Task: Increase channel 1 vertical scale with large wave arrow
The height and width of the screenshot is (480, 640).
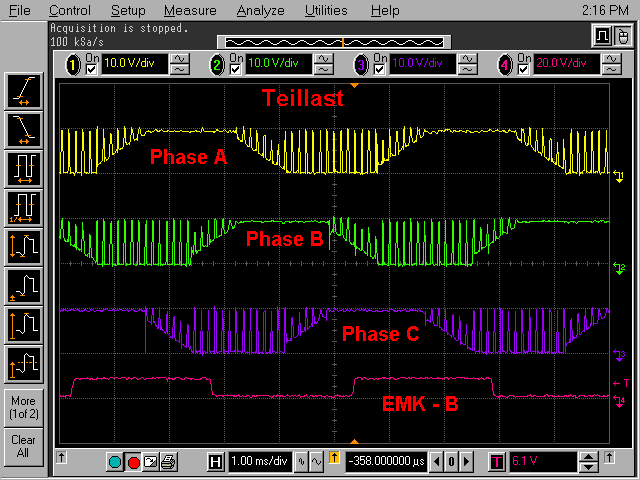Action: [180, 59]
